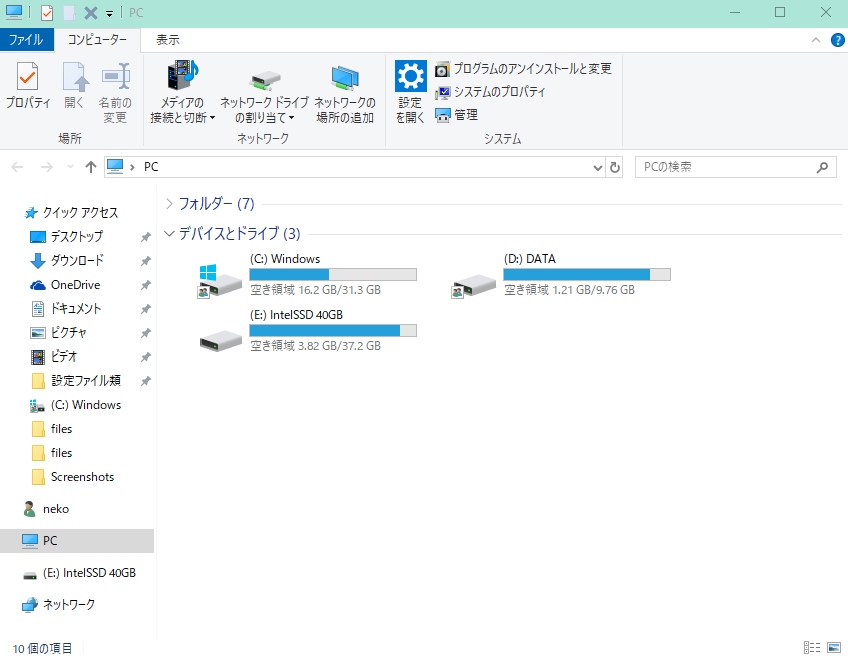Expand the Folders (フォルダー) group
The image size is (848, 660).
pos(169,204)
